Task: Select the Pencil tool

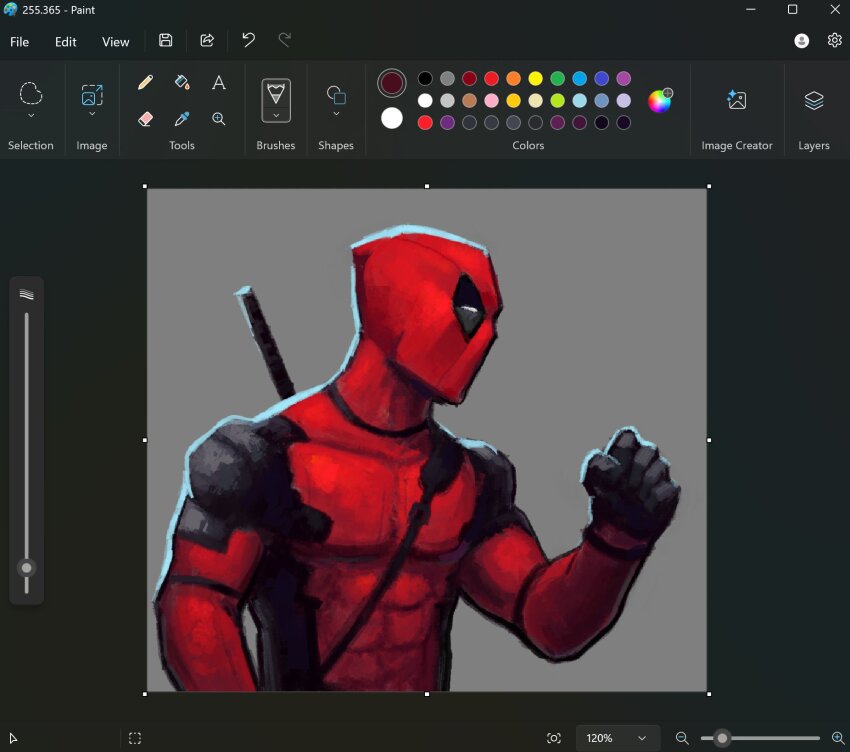Action: 145,83
